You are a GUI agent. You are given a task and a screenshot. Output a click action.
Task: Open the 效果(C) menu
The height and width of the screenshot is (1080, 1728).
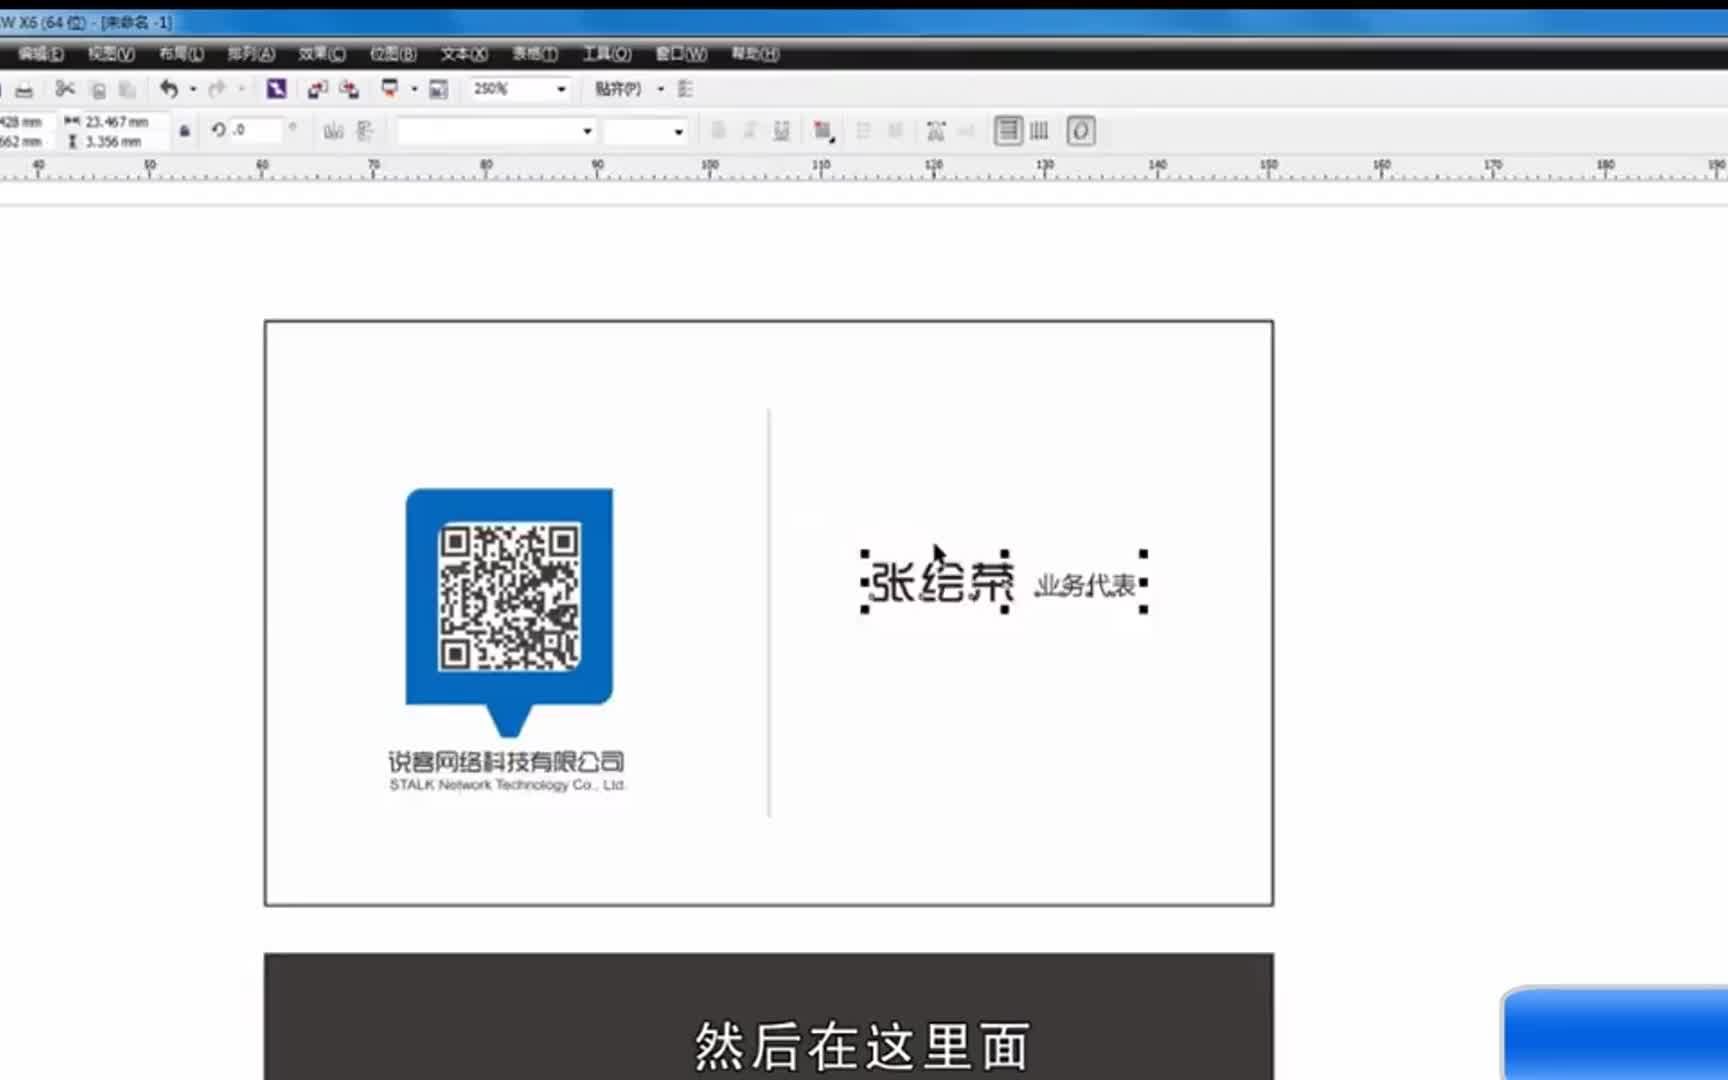click(322, 54)
